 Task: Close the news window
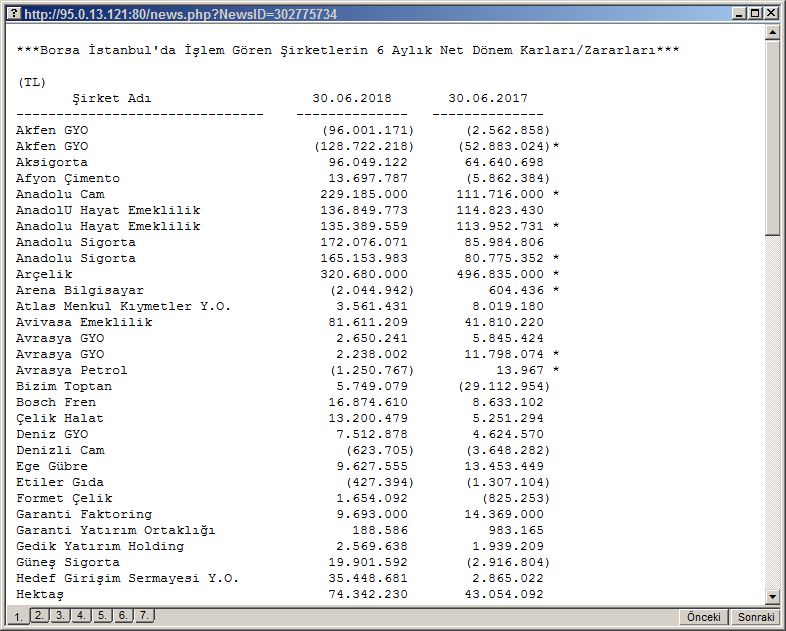[x=771, y=14]
